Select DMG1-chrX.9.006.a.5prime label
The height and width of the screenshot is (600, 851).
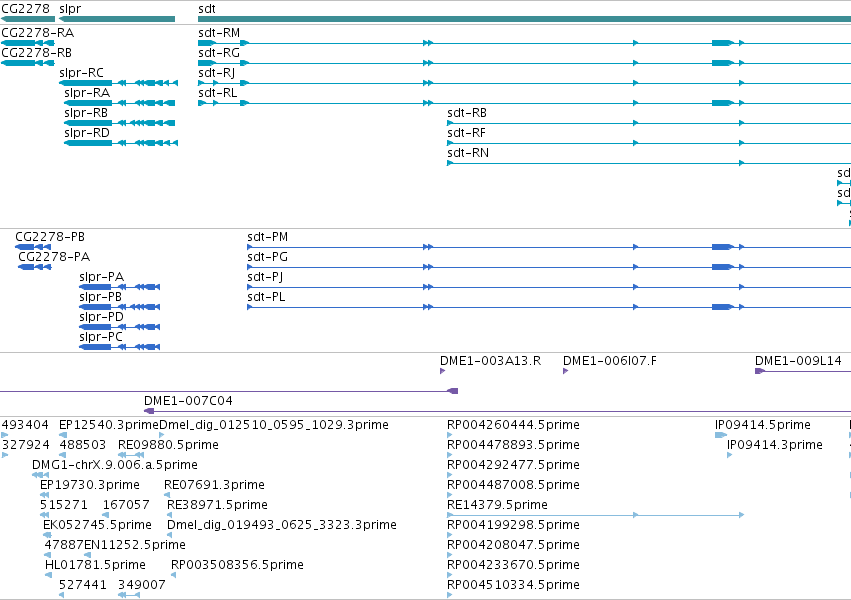[x=115, y=465]
